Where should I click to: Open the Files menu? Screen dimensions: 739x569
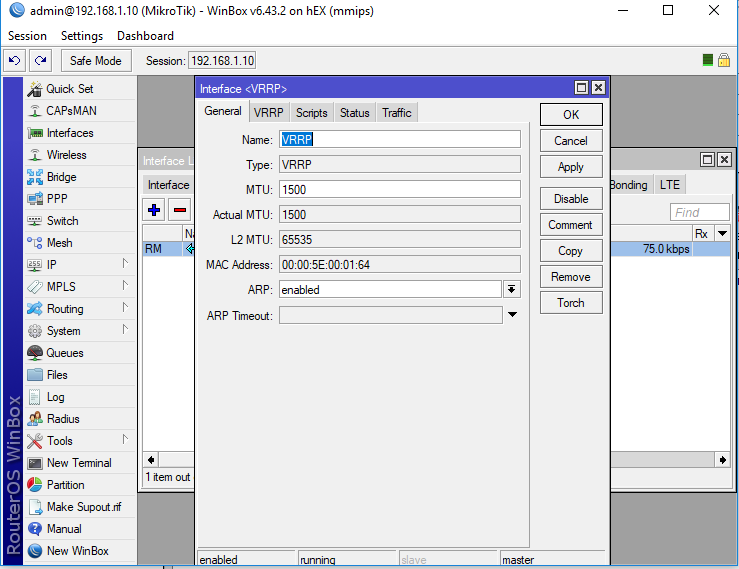click(x=79, y=375)
